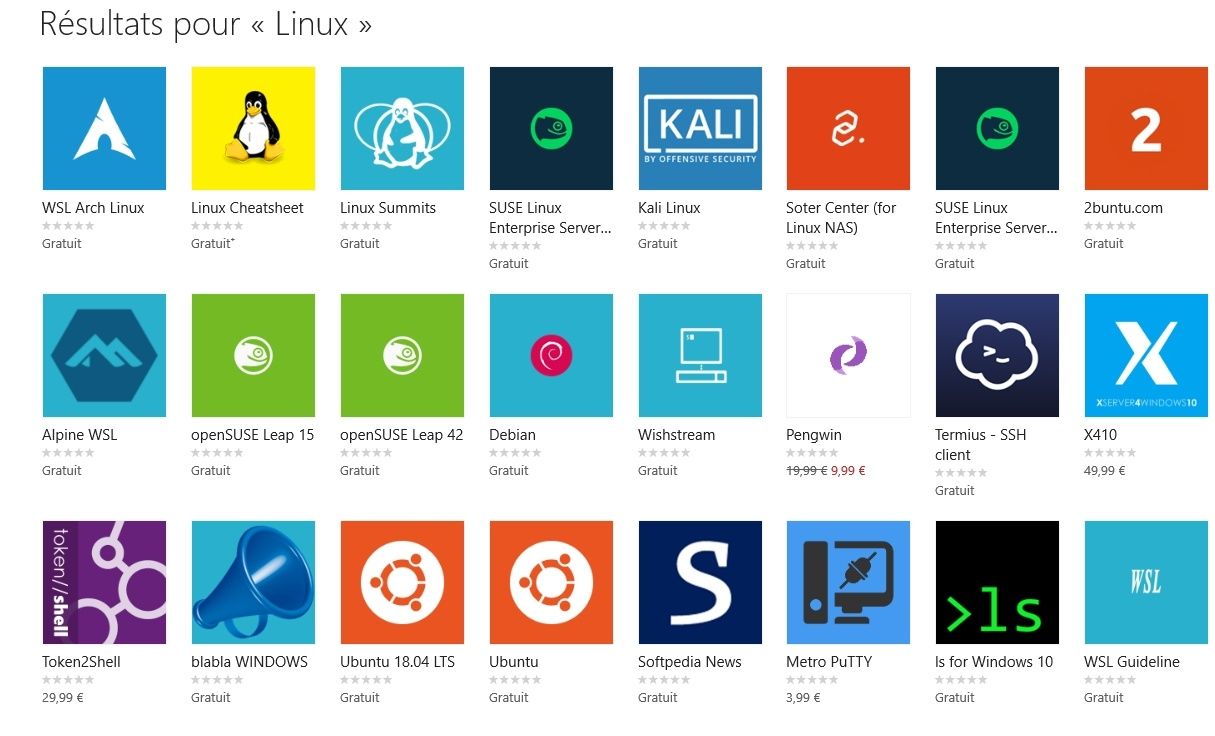Click the Pengwin sale price "9,99 €"

click(848, 471)
